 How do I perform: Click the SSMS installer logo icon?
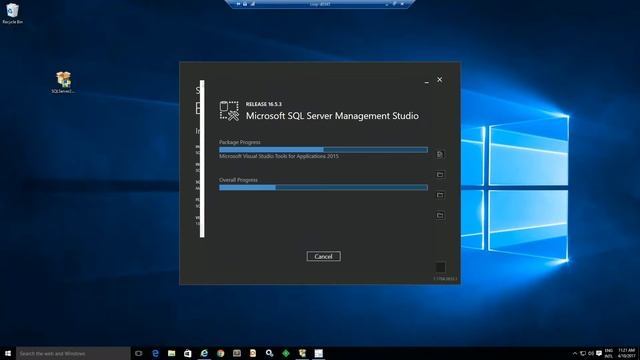[229, 111]
